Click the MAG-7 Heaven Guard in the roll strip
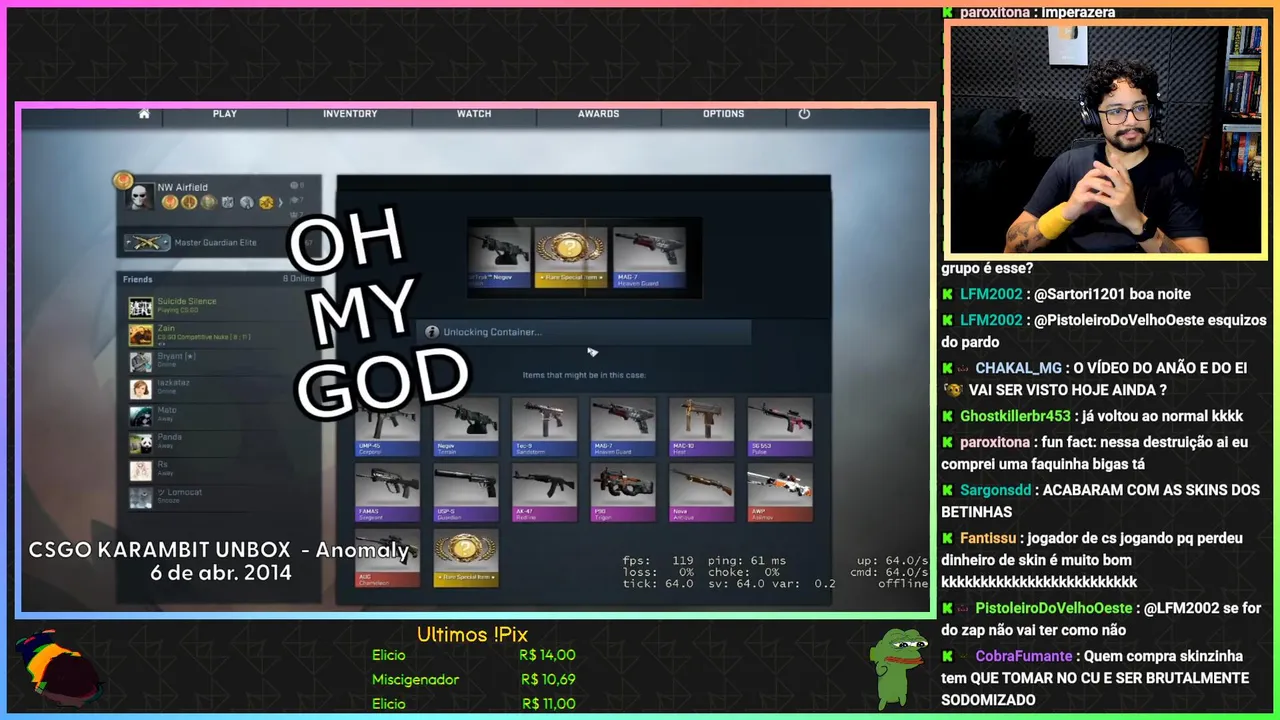 coord(649,257)
